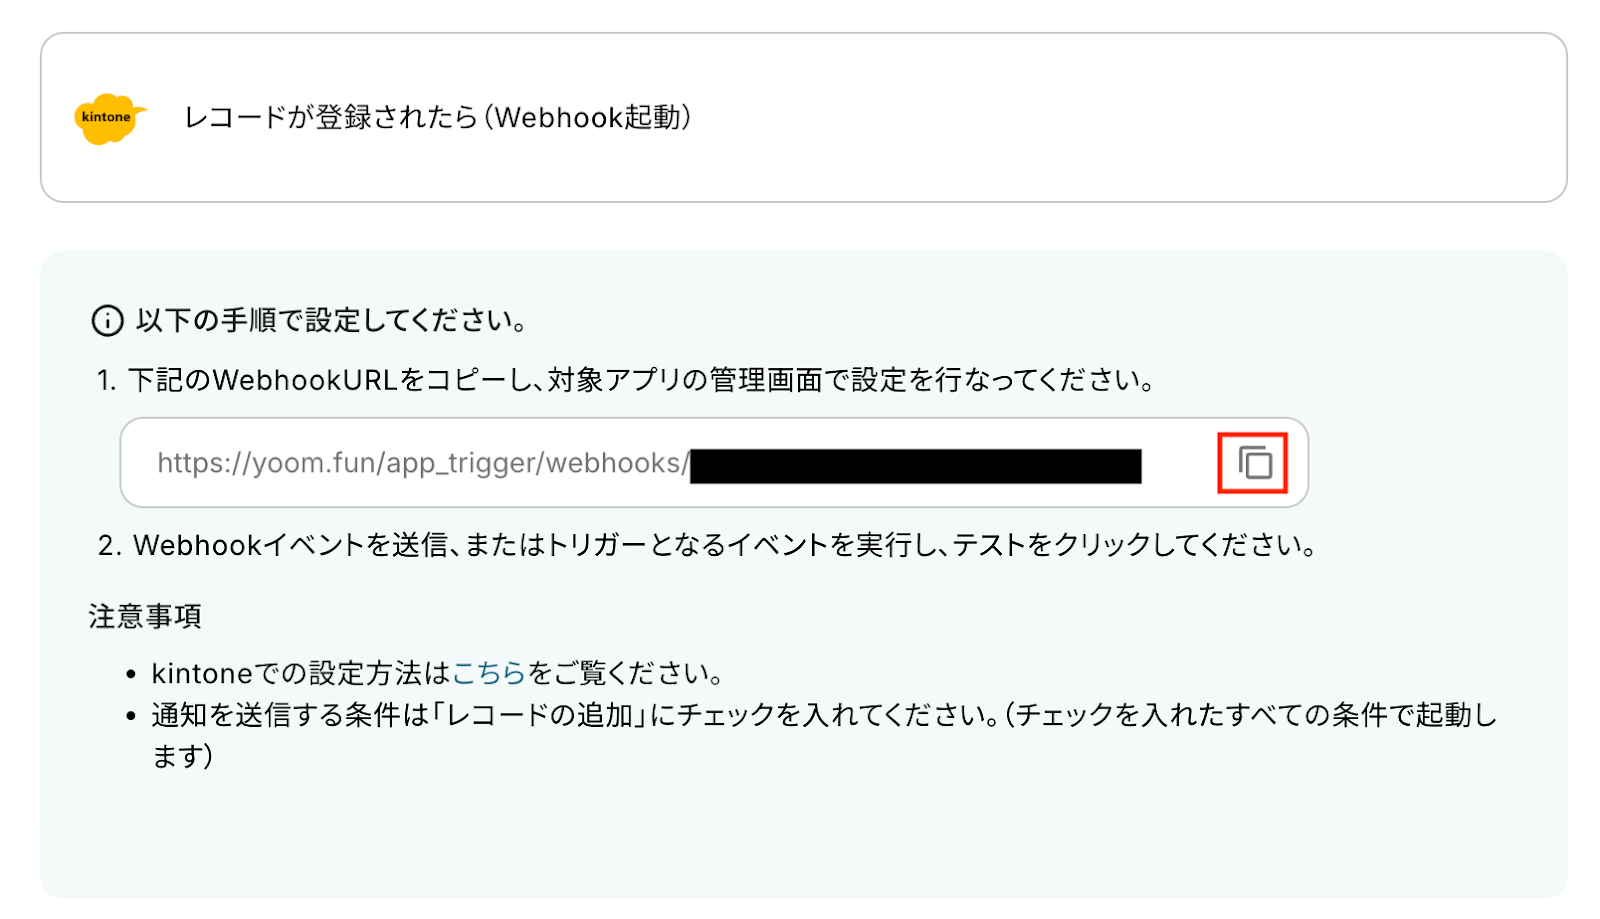Click the step number 1. label
The height and width of the screenshot is (919, 1600).
tap(107, 380)
